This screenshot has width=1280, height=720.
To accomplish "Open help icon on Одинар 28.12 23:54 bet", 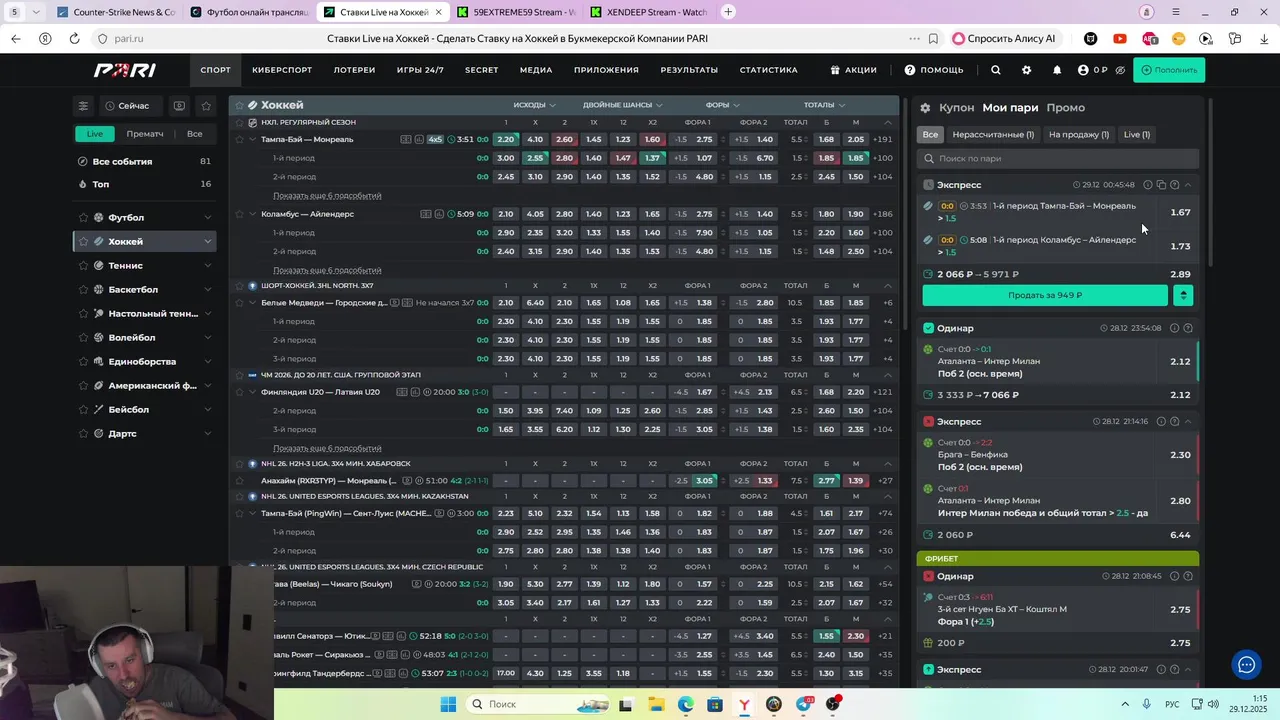I will coord(1188,328).
